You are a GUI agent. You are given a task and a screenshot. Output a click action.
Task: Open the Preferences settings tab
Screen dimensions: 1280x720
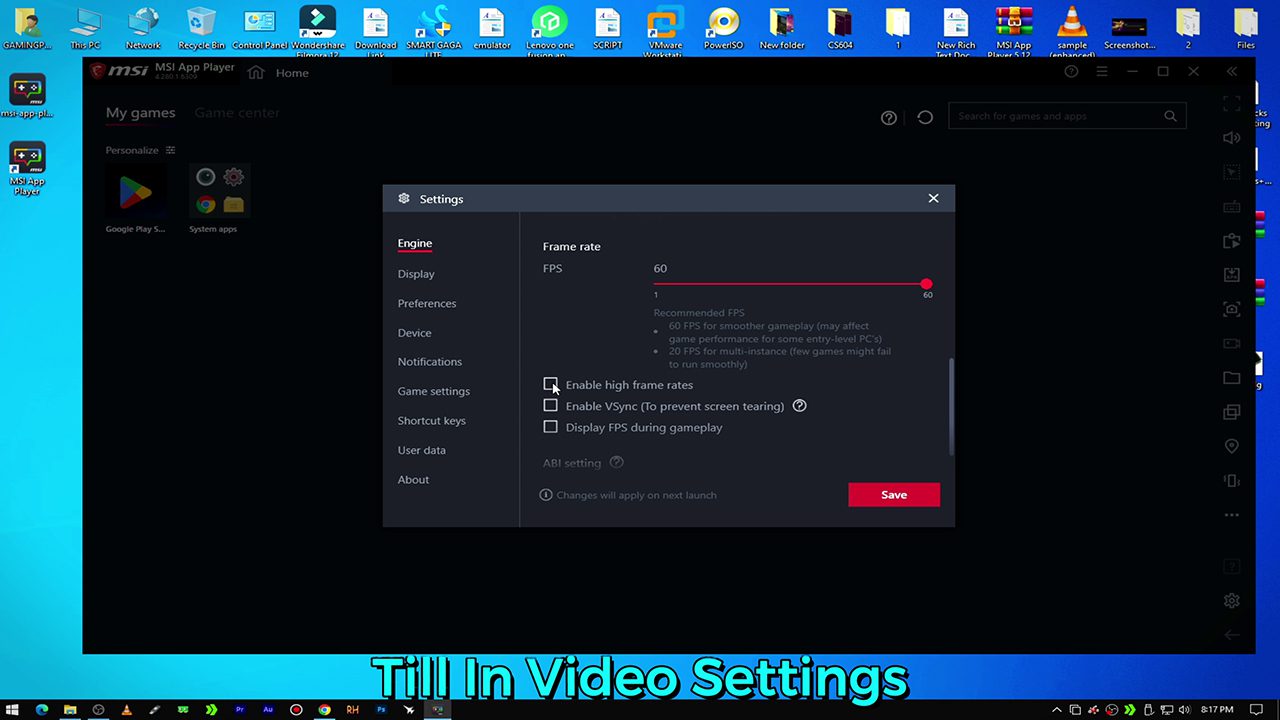[427, 303]
